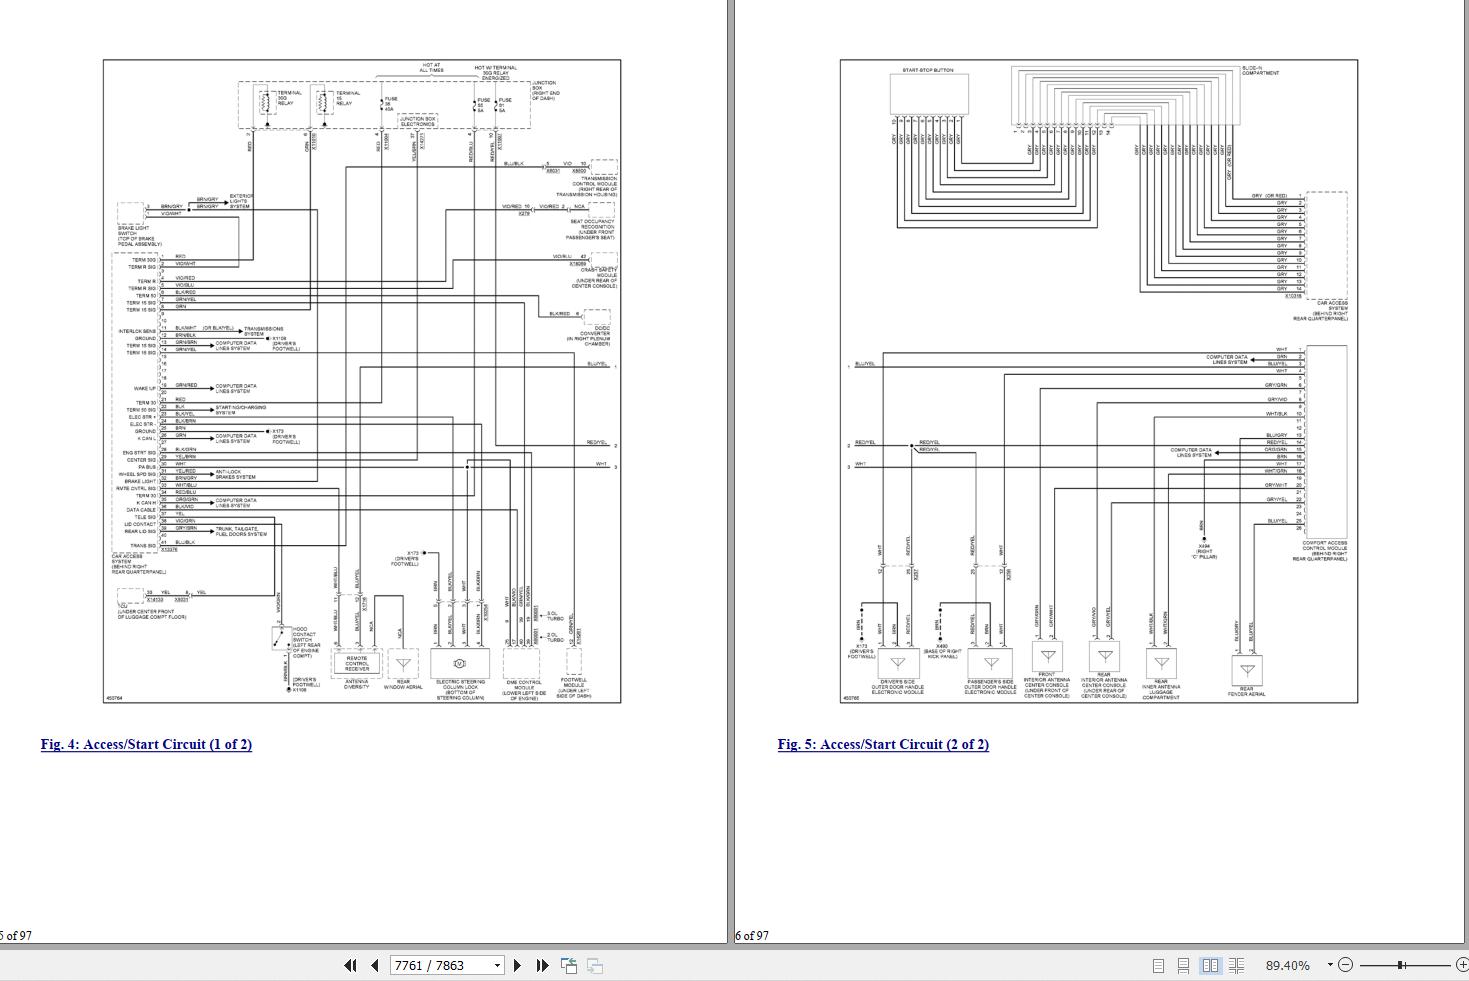This screenshot has width=1469, height=981.
Task: Go to the previous page
Action: (x=374, y=965)
